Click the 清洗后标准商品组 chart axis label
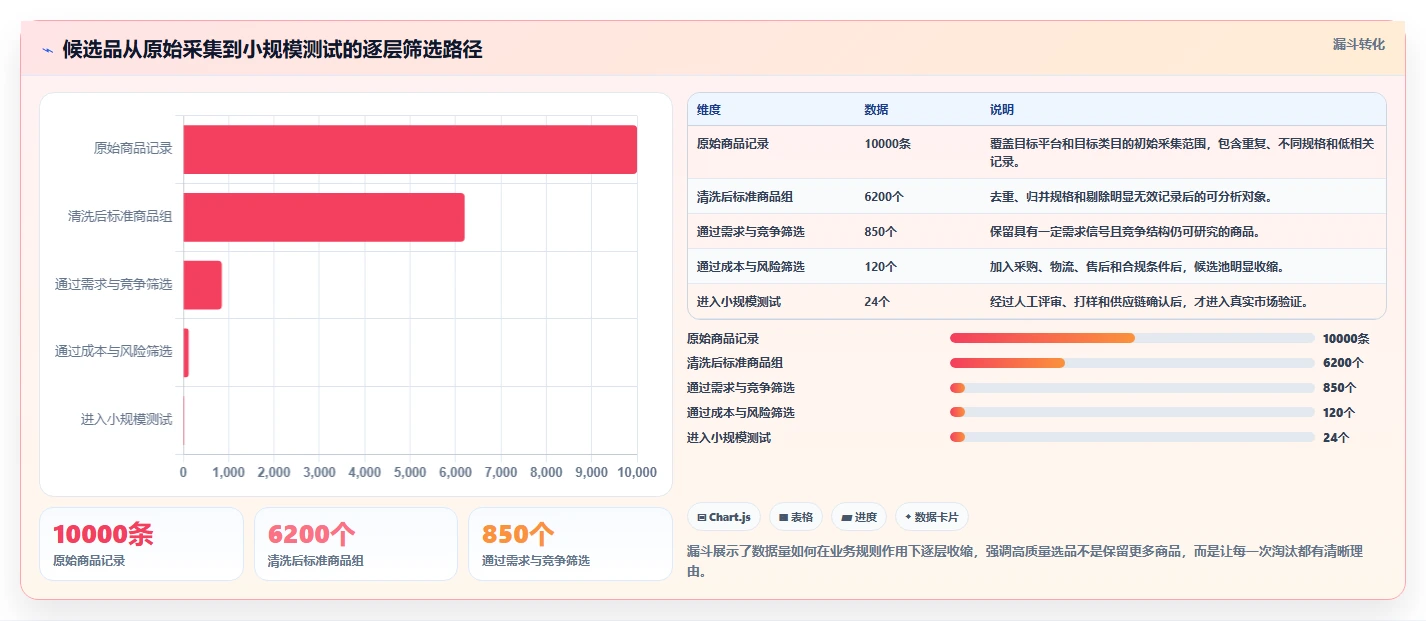Image resolution: width=1426 pixels, height=621 pixels. pyautogui.click(x=120, y=217)
